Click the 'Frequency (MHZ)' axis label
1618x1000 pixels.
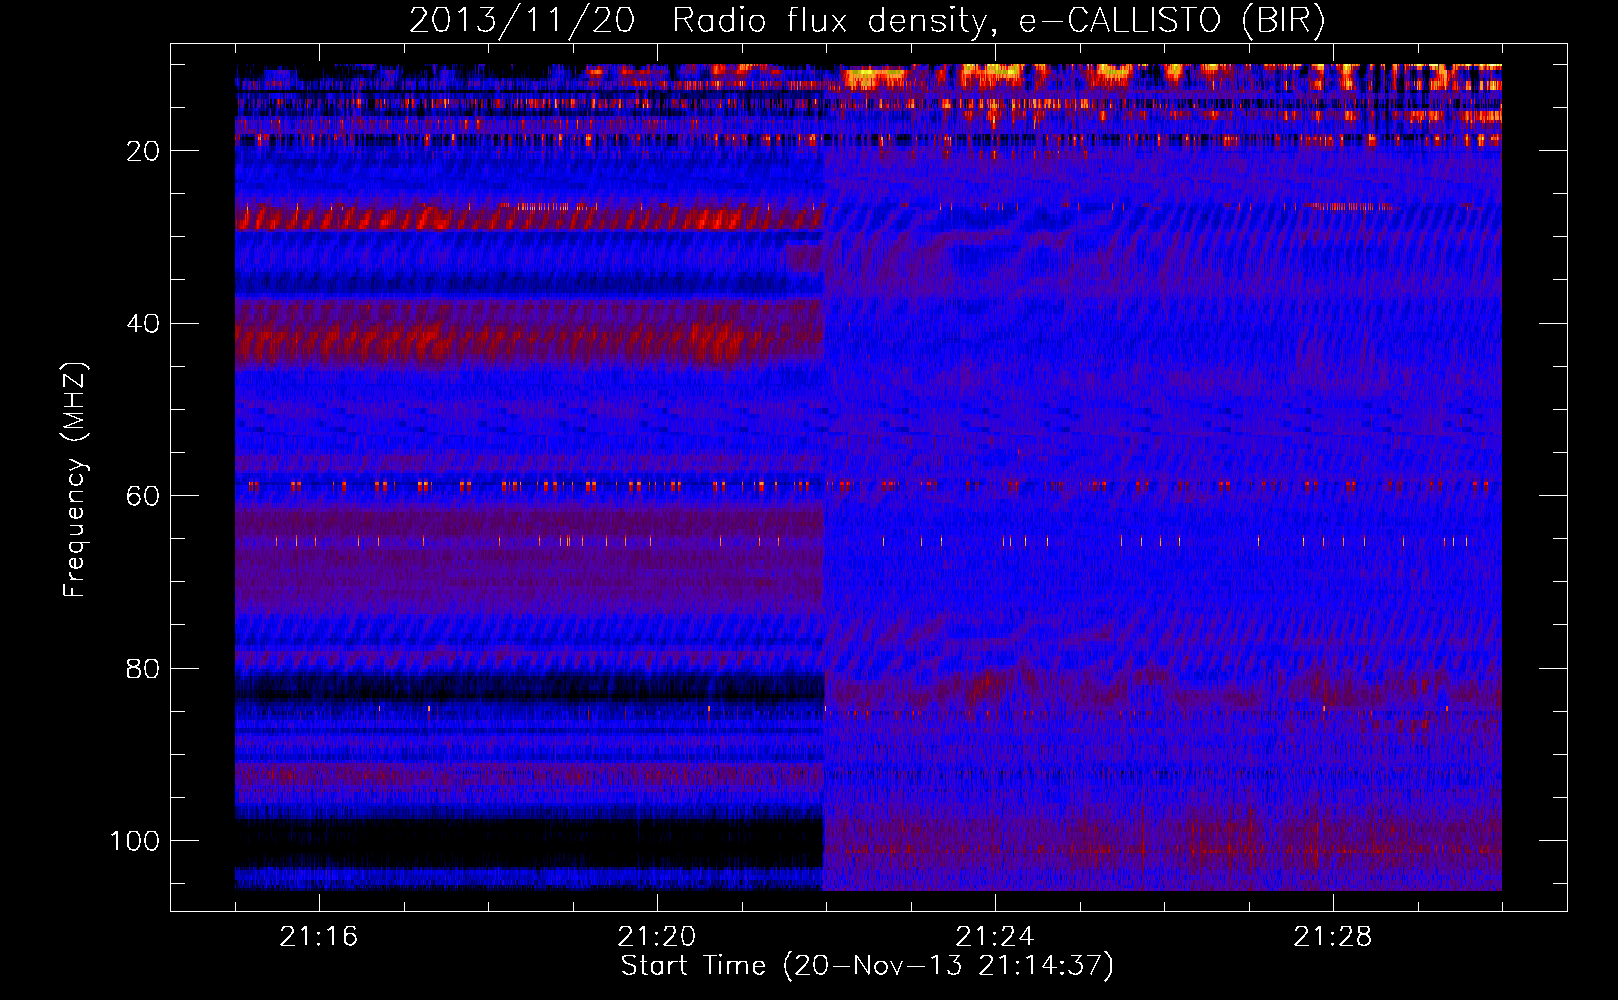point(75,480)
